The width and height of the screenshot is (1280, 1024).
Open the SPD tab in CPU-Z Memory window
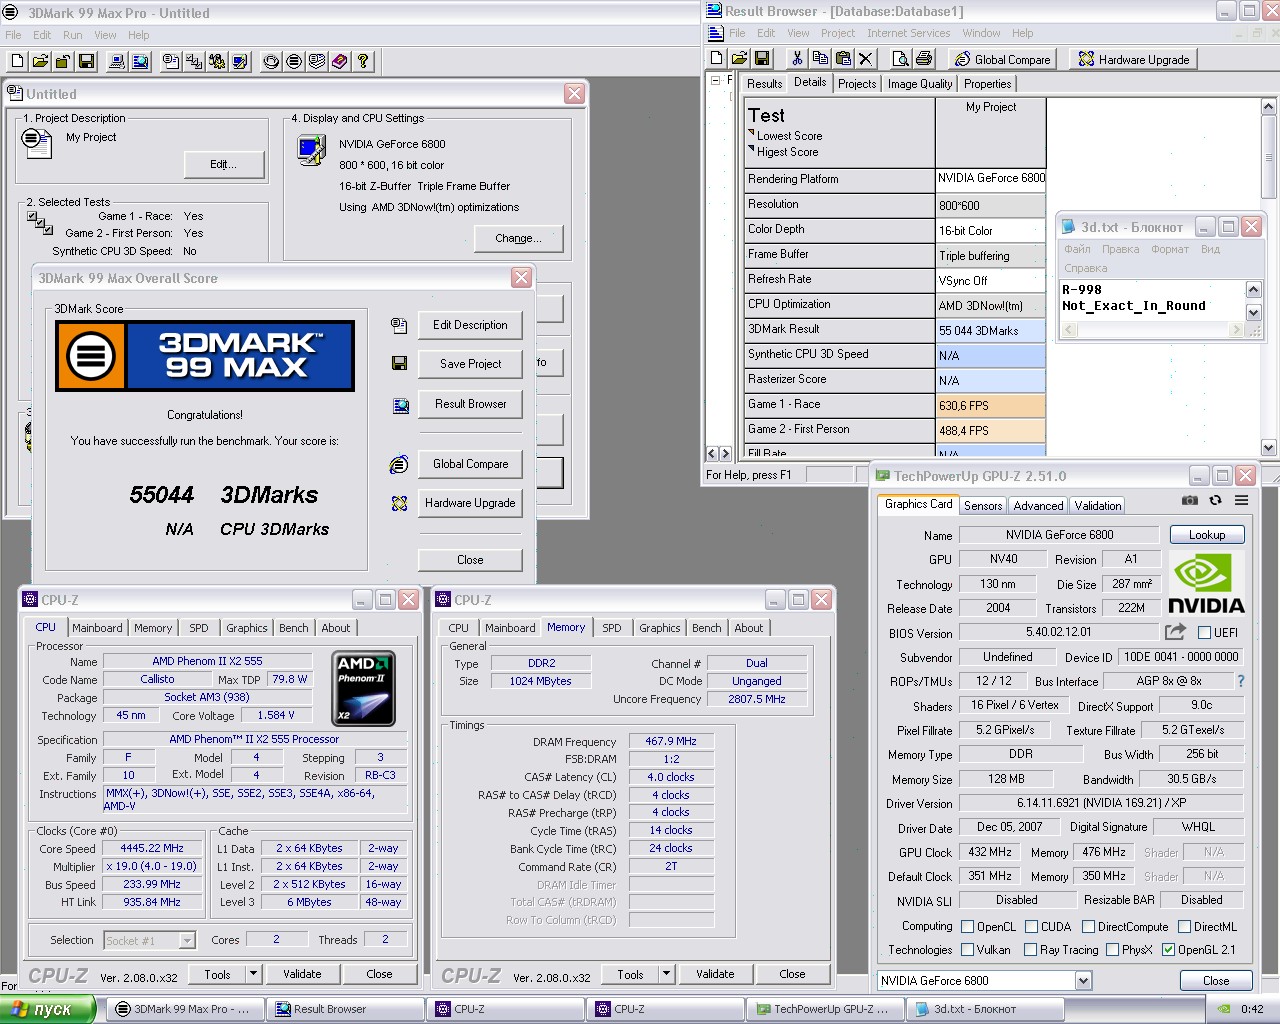(612, 628)
